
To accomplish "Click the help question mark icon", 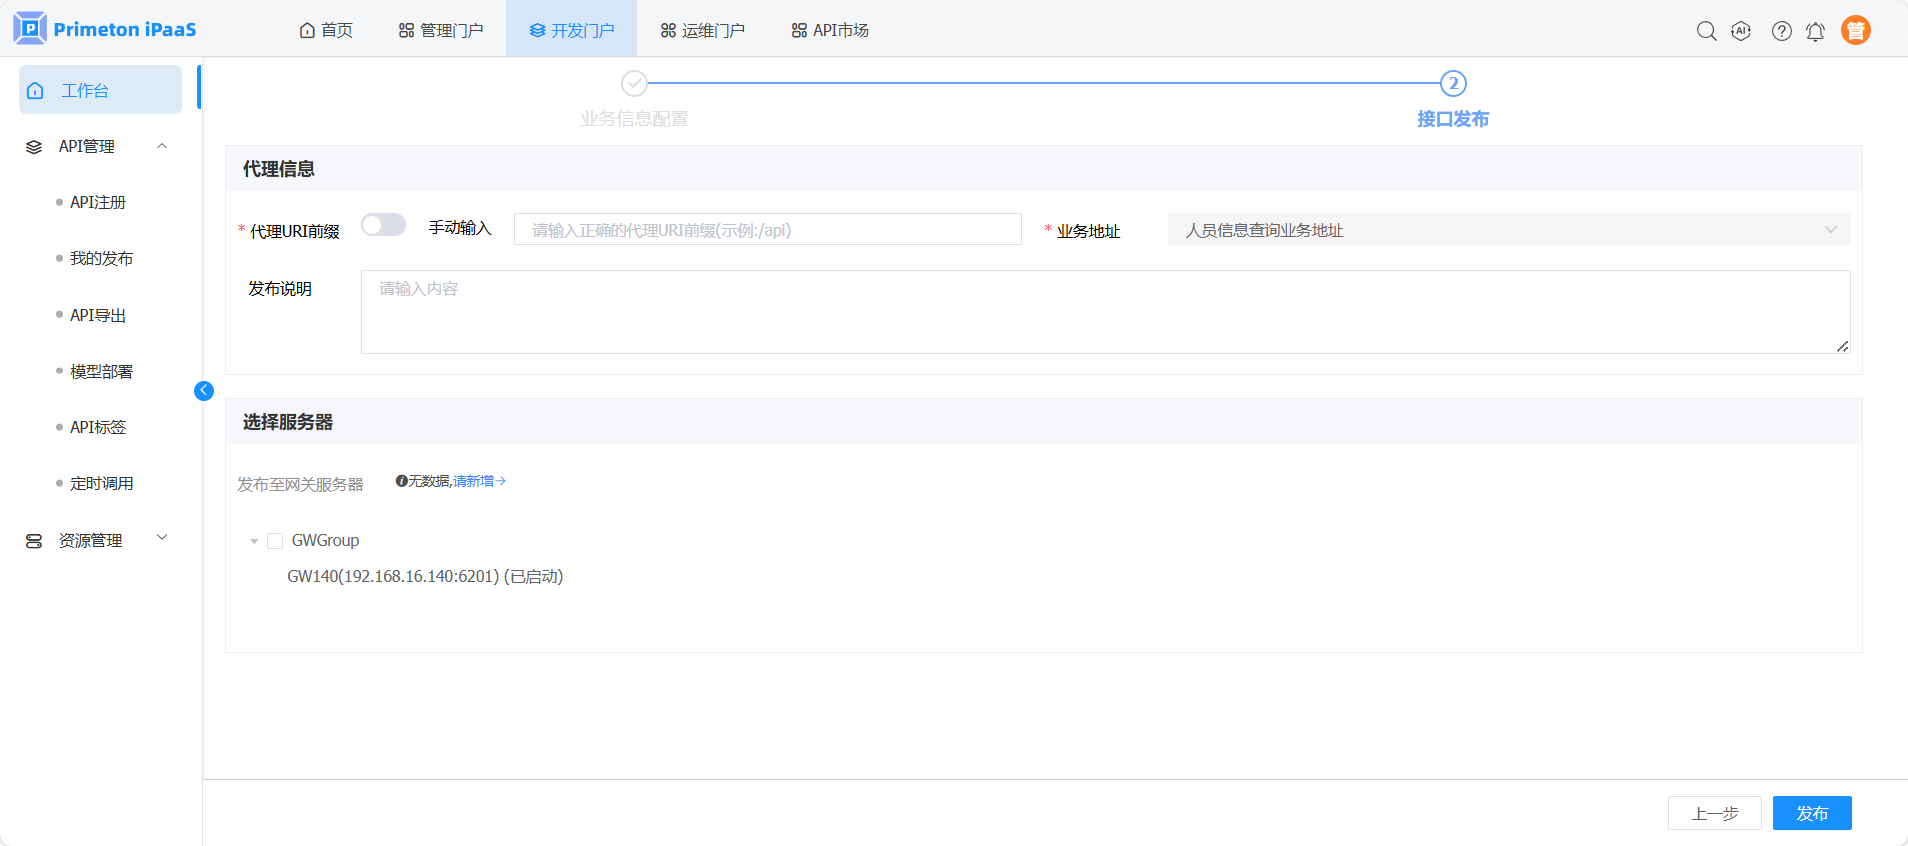I will (x=1781, y=31).
